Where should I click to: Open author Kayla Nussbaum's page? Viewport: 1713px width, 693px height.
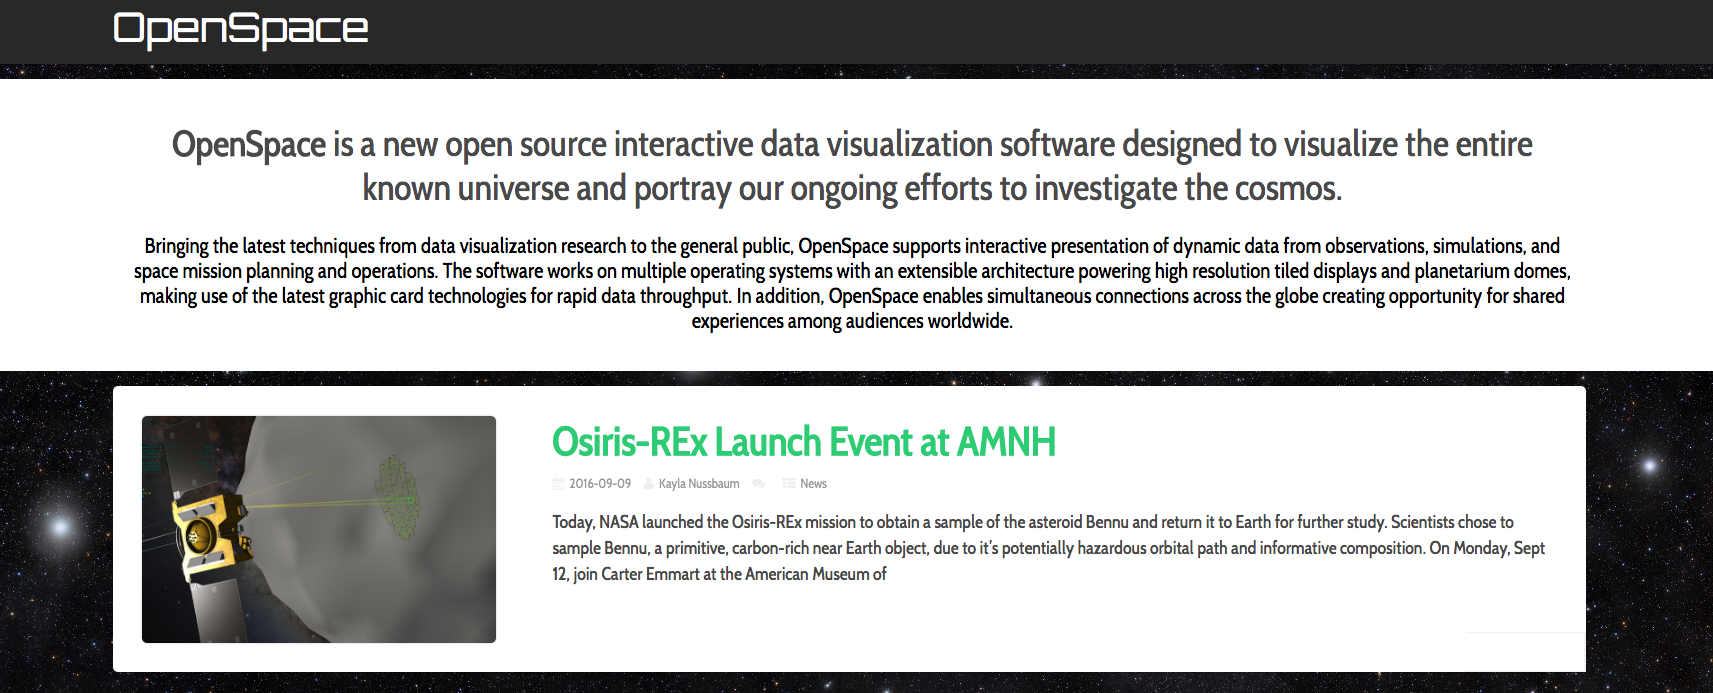[x=698, y=484]
